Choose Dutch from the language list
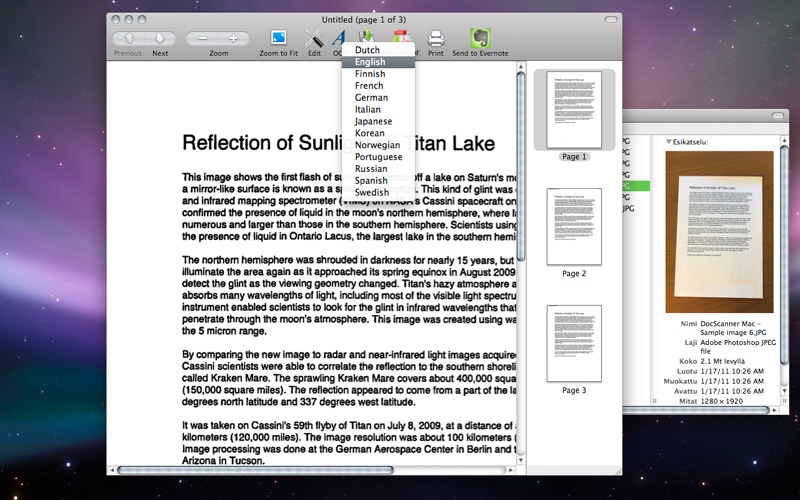The image size is (800, 500). pyautogui.click(x=367, y=50)
